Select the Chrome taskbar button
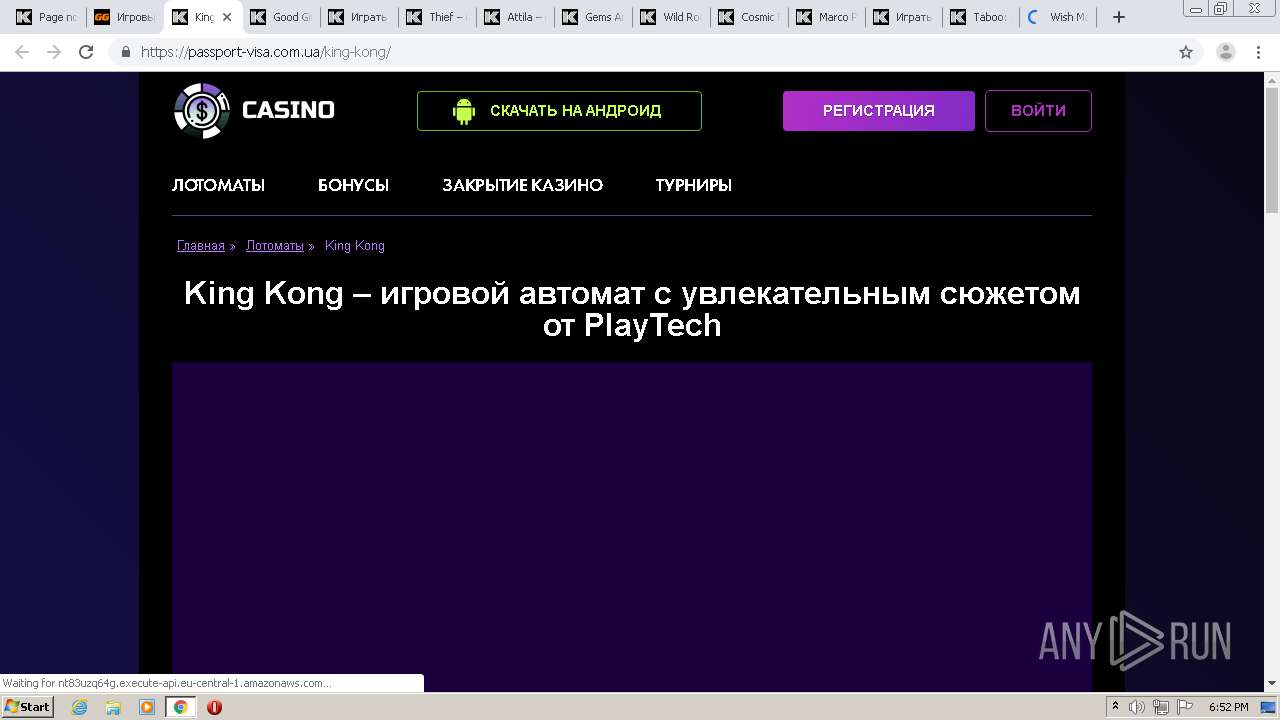Screen dimensions: 1280x720 coord(180,707)
